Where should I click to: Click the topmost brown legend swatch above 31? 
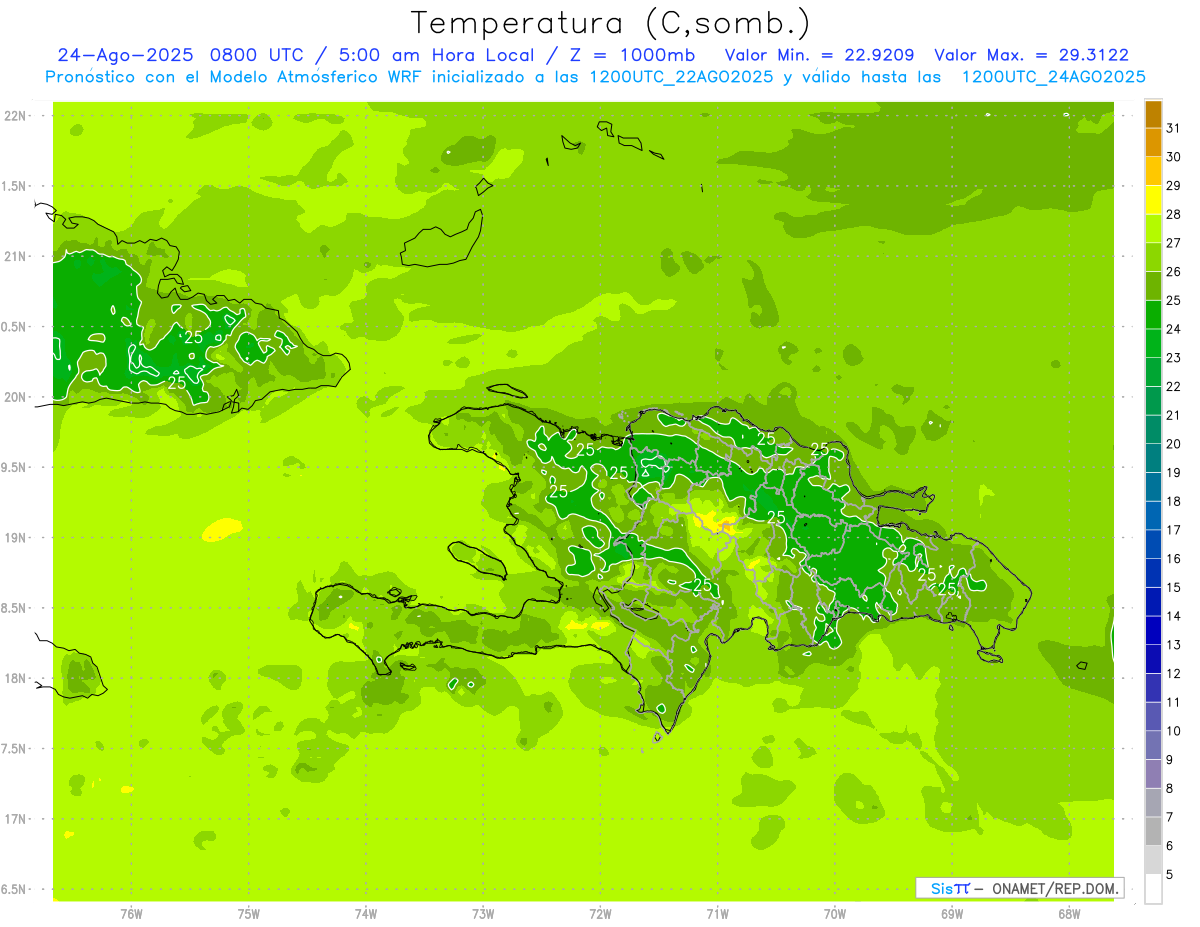[x=1153, y=114]
